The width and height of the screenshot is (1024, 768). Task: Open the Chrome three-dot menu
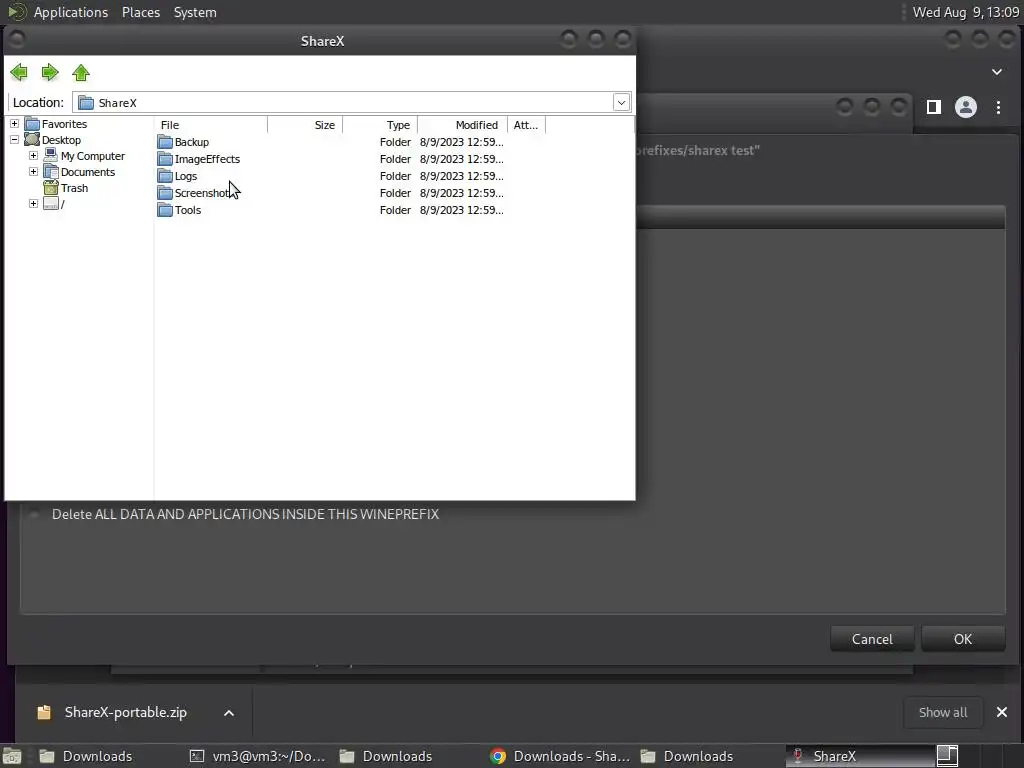coord(998,107)
